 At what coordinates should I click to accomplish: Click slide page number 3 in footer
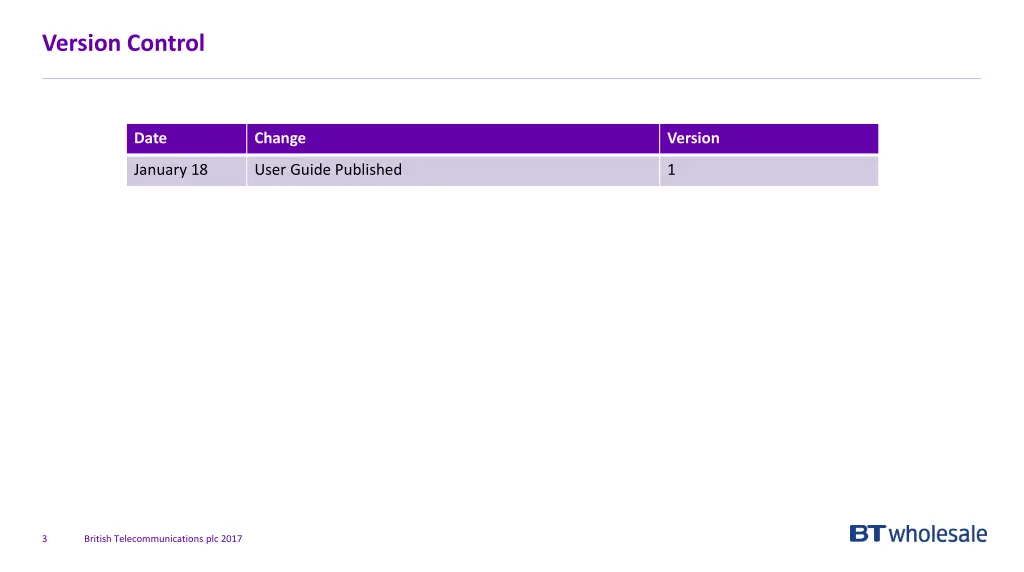point(44,539)
